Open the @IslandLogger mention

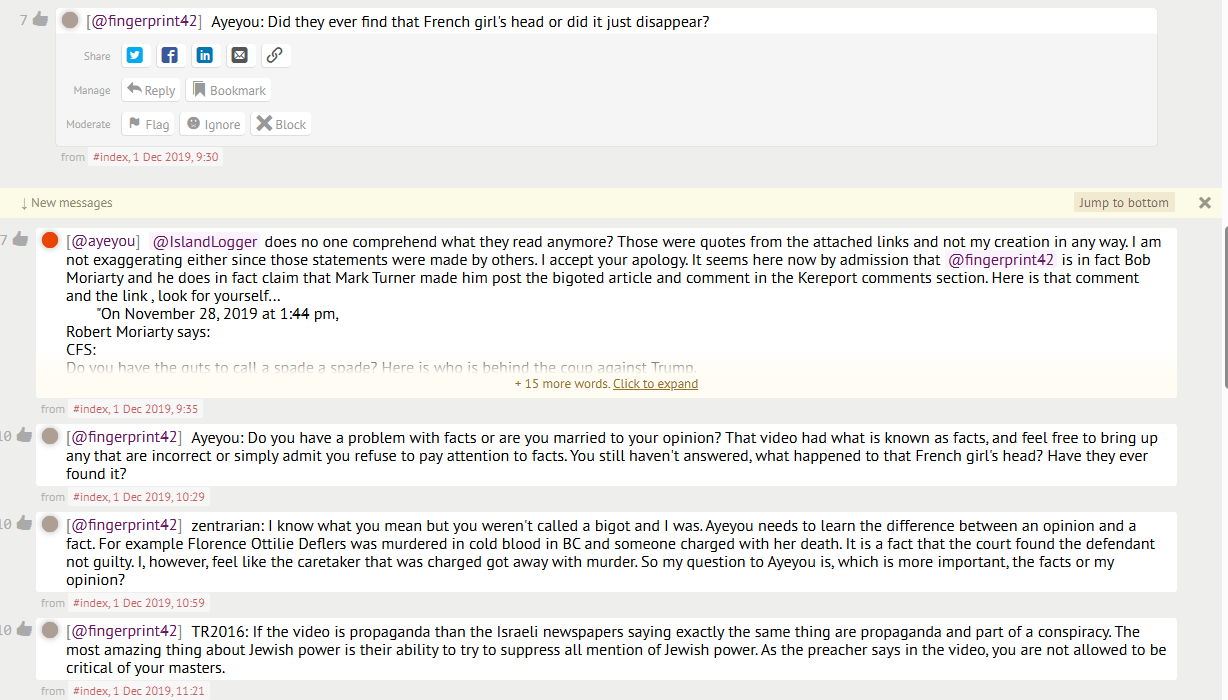click(204, 241)
